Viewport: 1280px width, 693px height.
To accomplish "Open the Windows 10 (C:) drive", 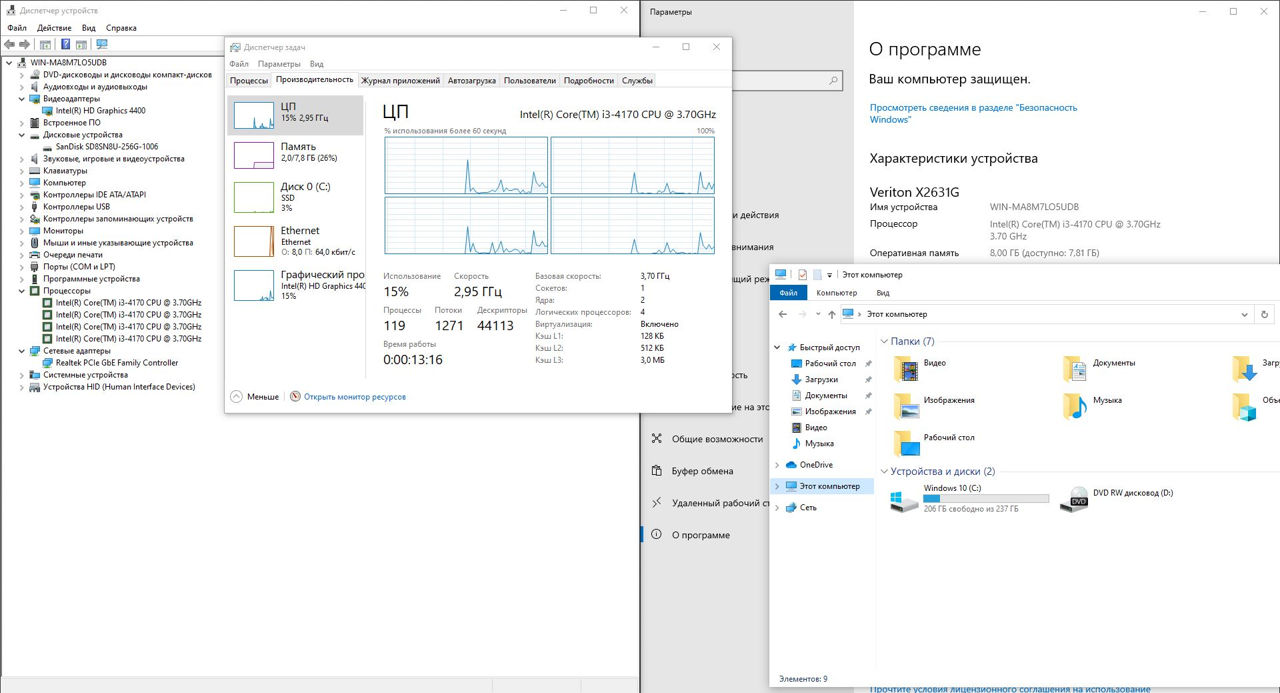I will tap(907, 498).
